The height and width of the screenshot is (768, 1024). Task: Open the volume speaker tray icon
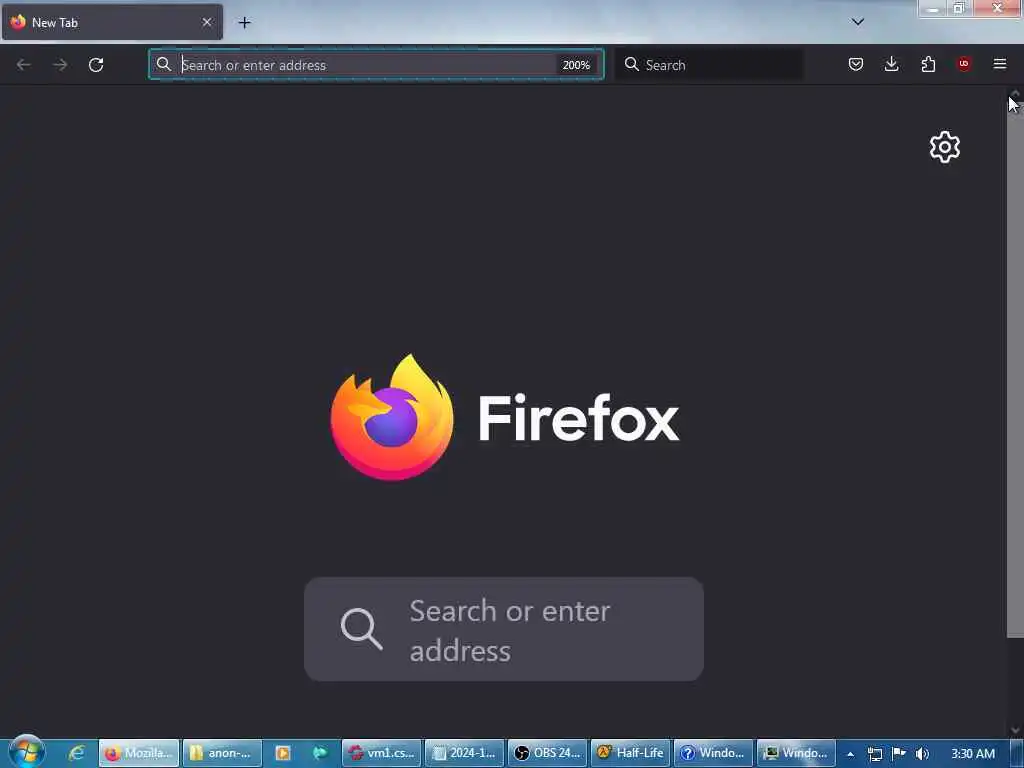click(922, 754)
